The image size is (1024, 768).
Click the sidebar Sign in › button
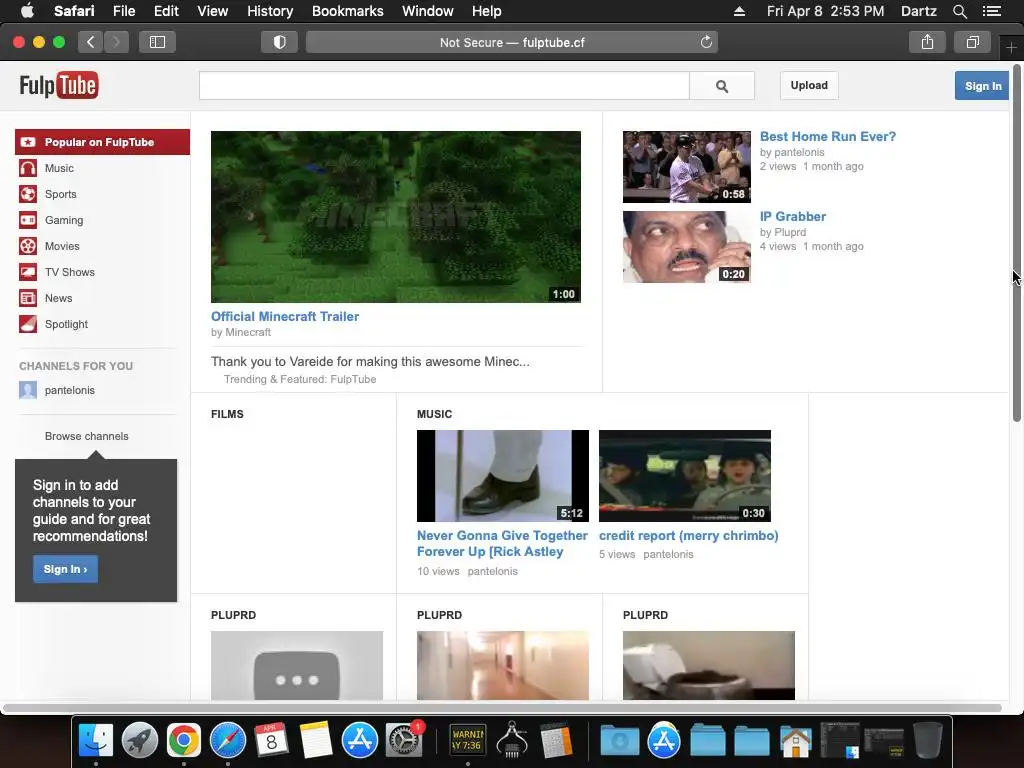[65, 569]
